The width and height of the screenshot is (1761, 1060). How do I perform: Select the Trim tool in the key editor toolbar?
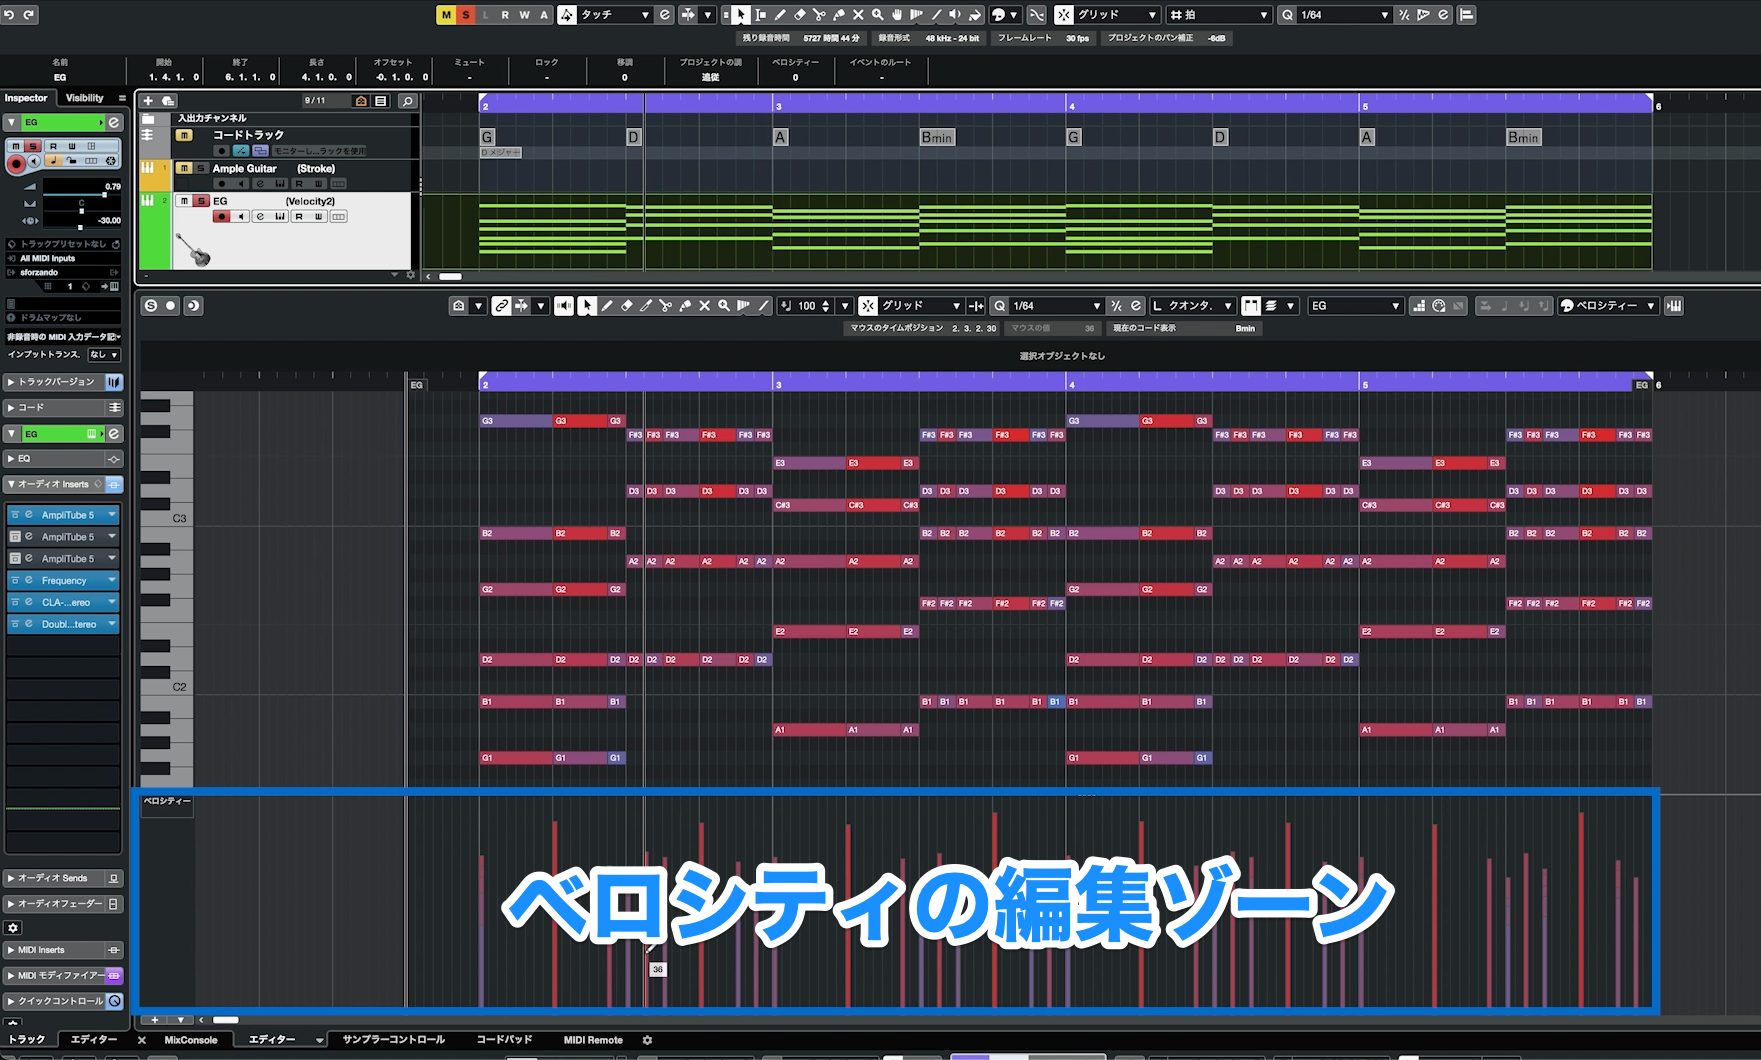click(646, 306)
